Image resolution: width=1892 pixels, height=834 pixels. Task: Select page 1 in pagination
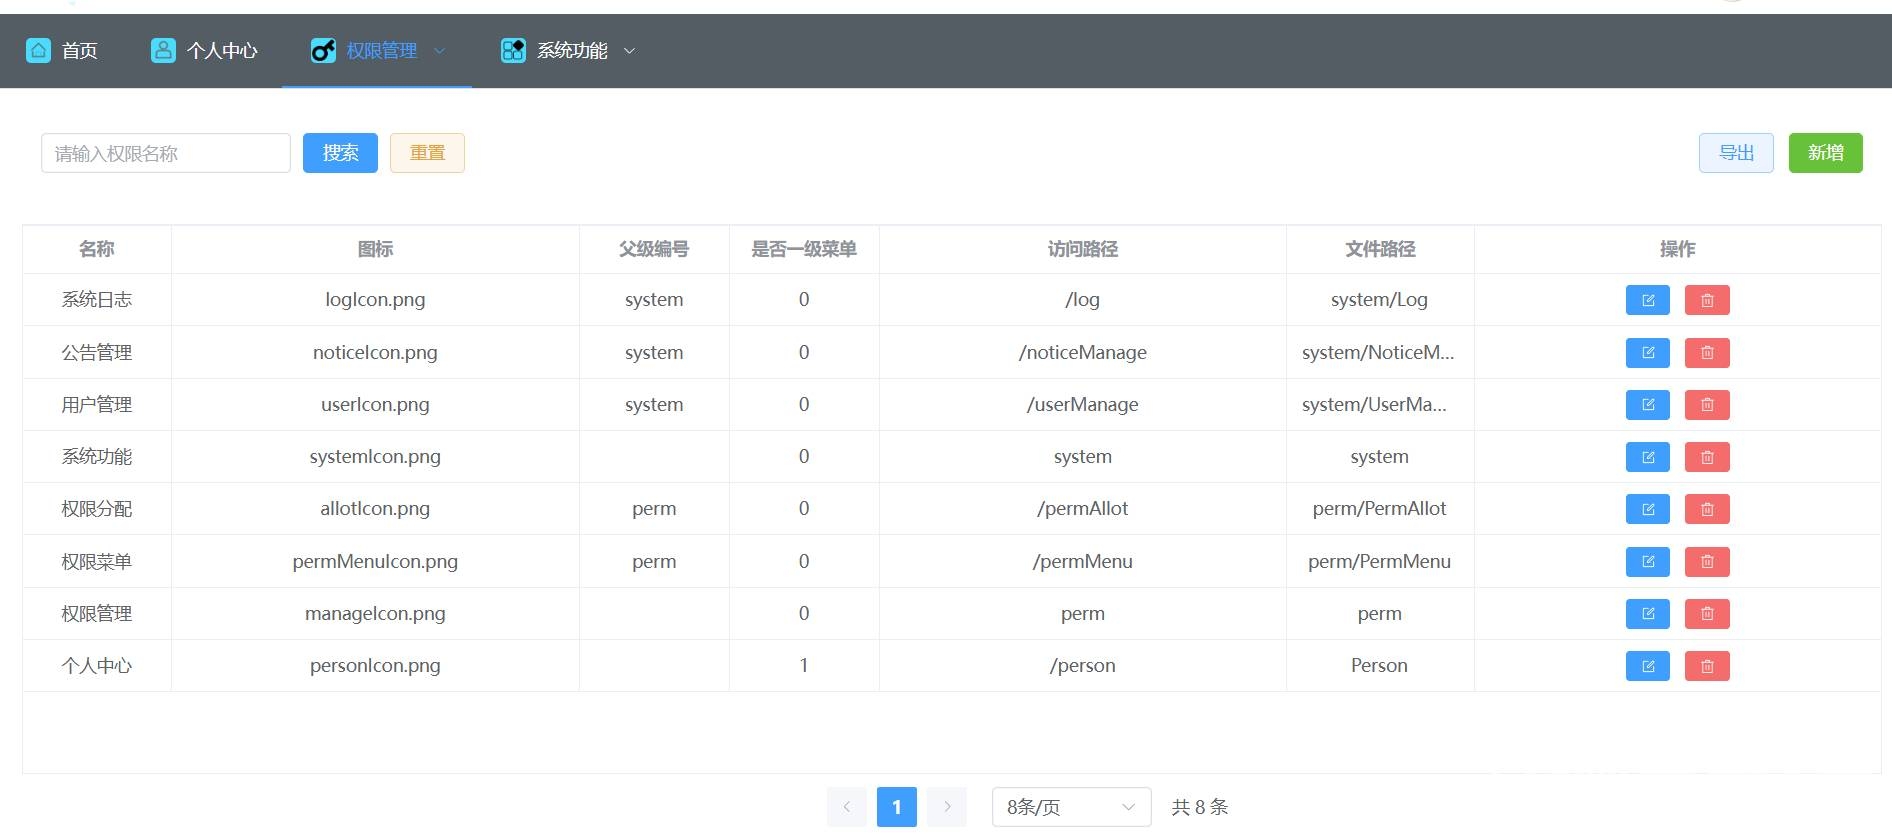(x=897, y=807)
